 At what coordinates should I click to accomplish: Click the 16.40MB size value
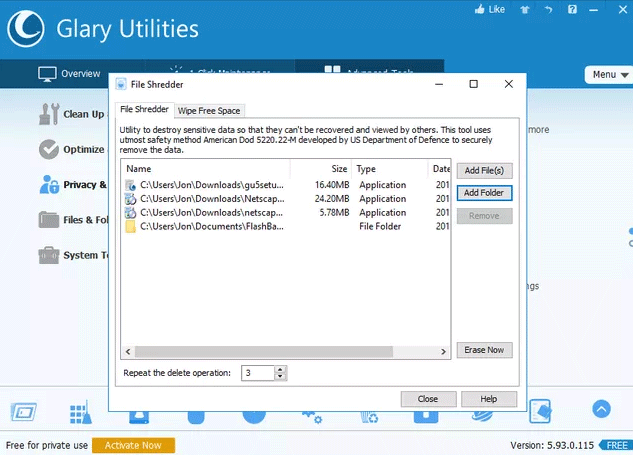(x=332, y=185)
